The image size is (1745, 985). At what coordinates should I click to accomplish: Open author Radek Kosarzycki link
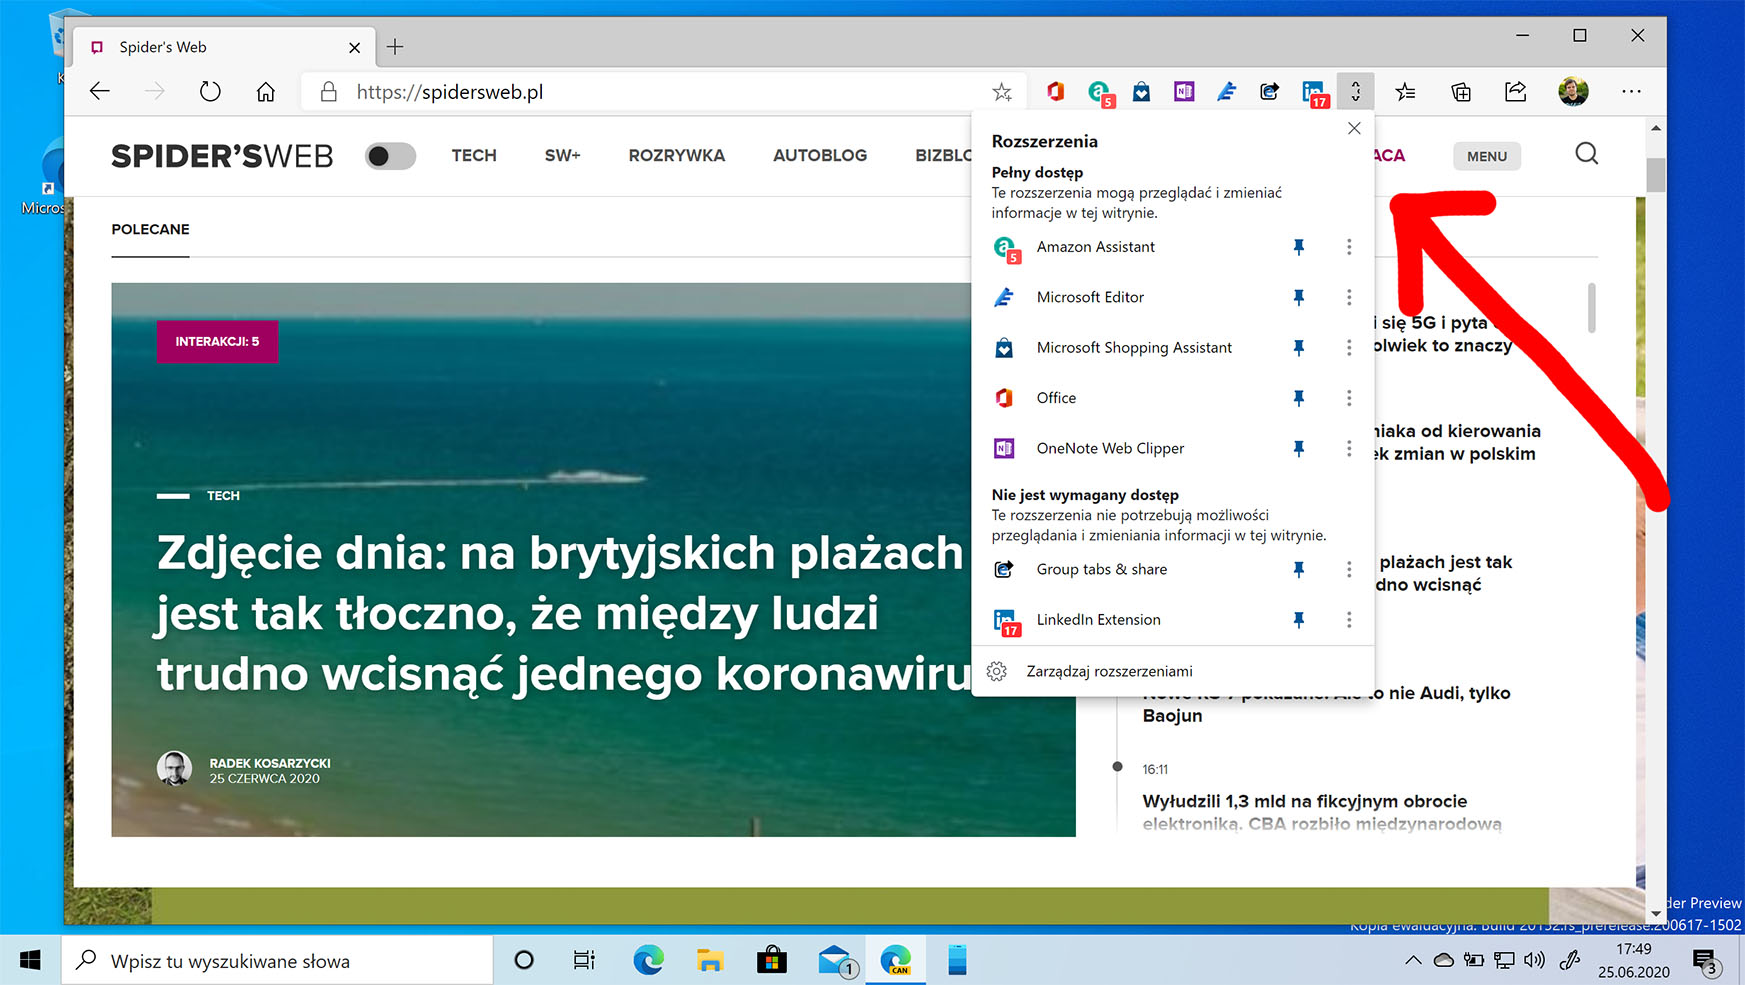(269, 763)
